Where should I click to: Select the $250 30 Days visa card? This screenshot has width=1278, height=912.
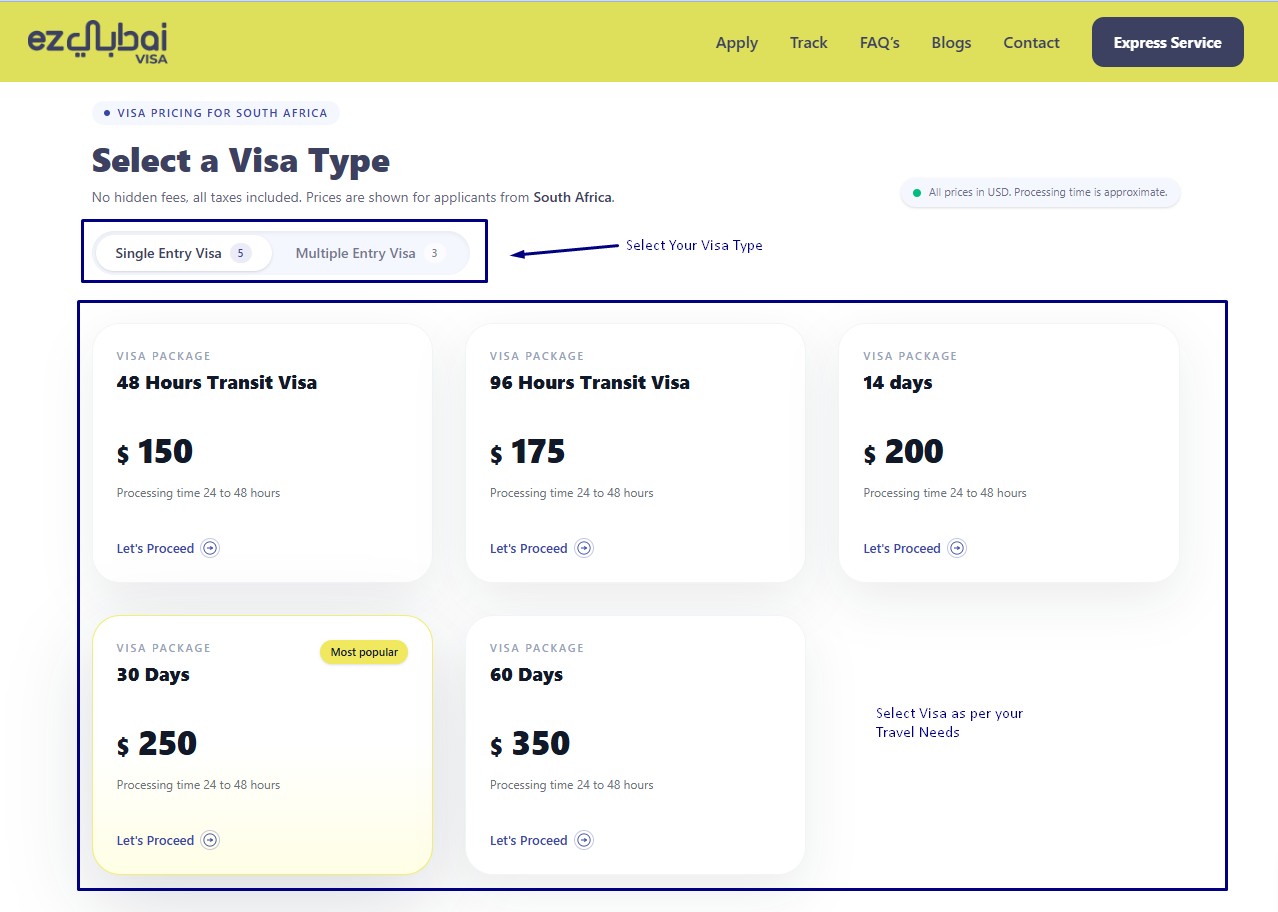click(262, 744)
